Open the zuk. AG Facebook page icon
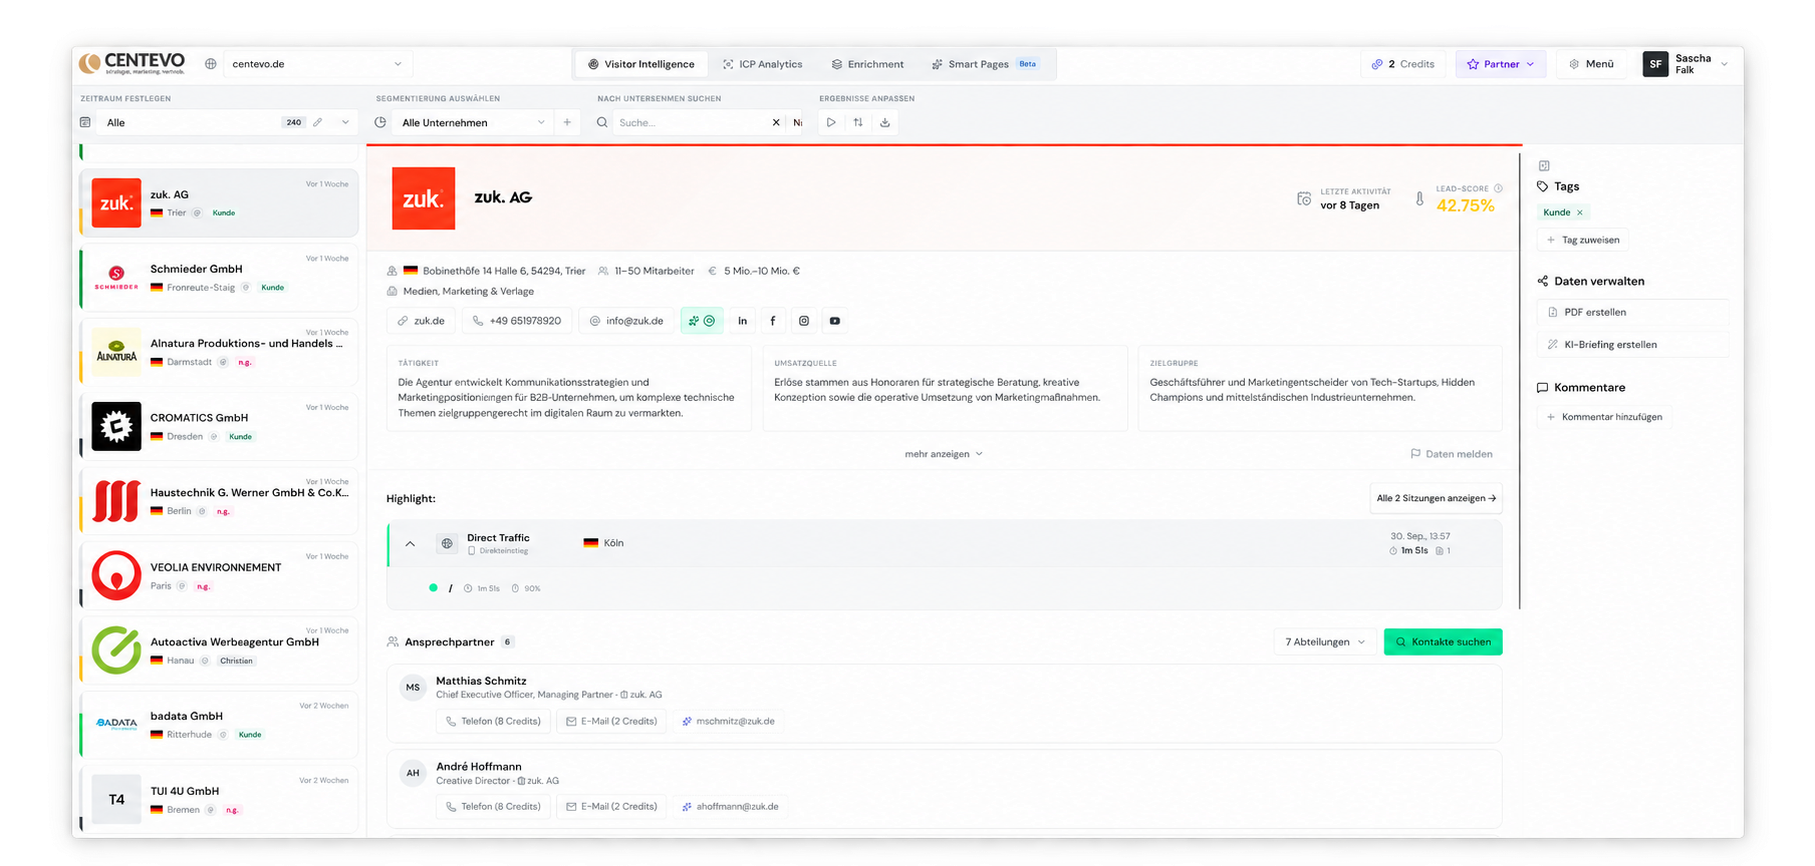 (x=773, y=321)
